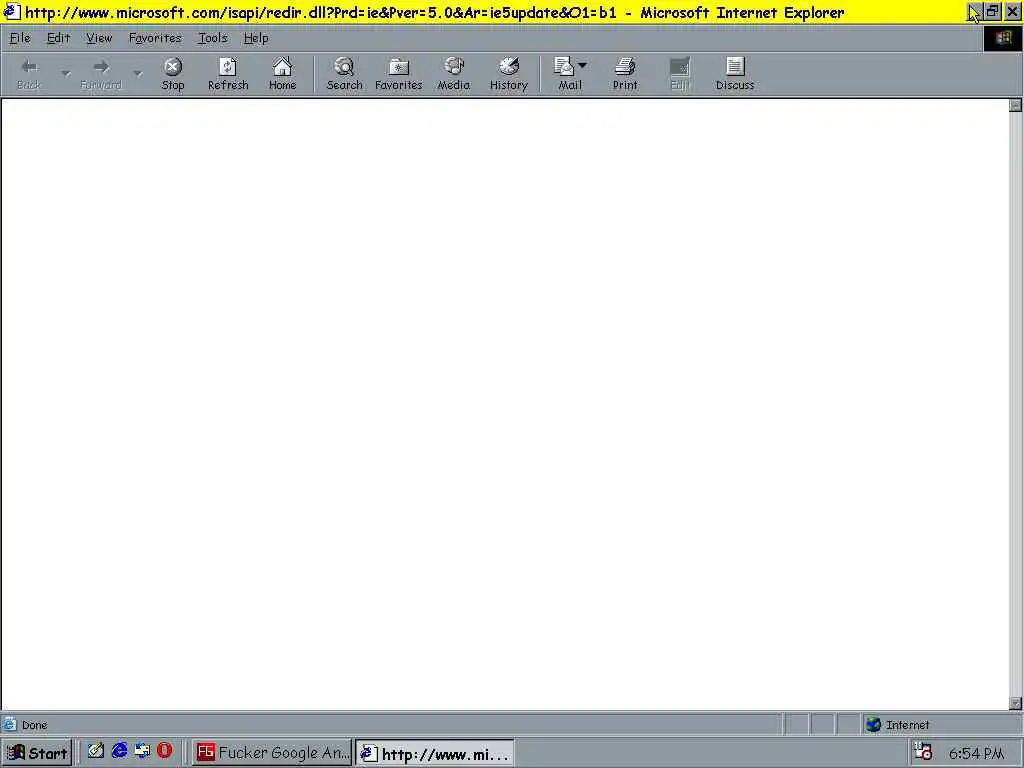The image size is (1024, 768).
Task: Click the Back toolbar button
Action: coord(29,74)
